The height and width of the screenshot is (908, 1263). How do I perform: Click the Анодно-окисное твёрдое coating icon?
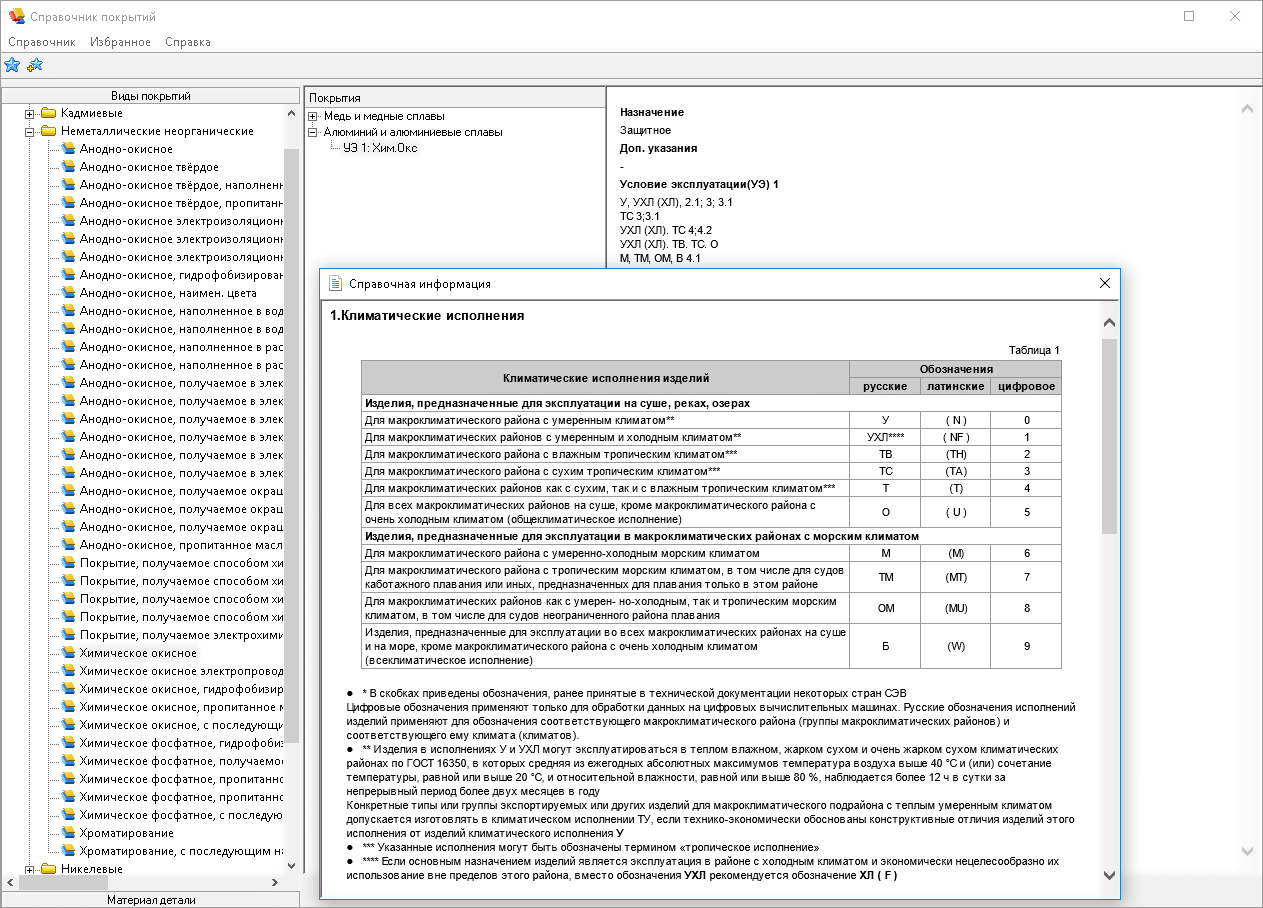click(68, 167)
